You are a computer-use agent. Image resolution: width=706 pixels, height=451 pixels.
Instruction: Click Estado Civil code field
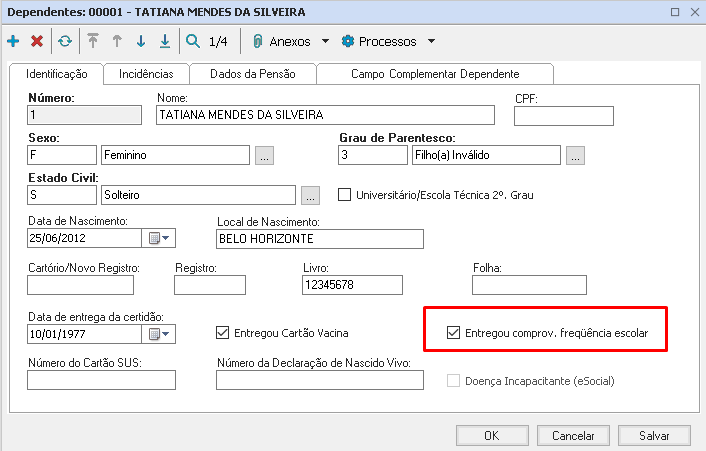pos(62,195)
